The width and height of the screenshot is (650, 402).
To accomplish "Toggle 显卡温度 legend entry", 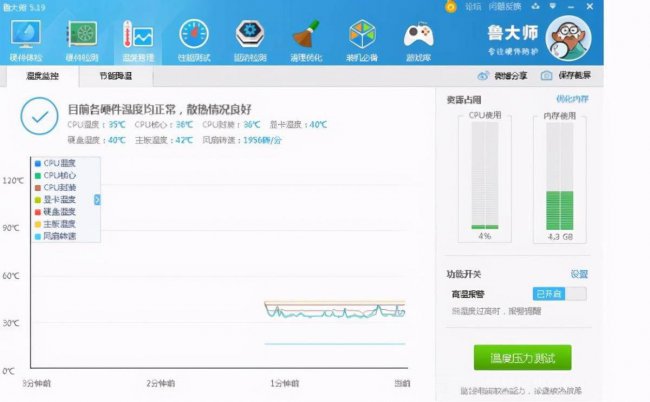I will (56, 200).
